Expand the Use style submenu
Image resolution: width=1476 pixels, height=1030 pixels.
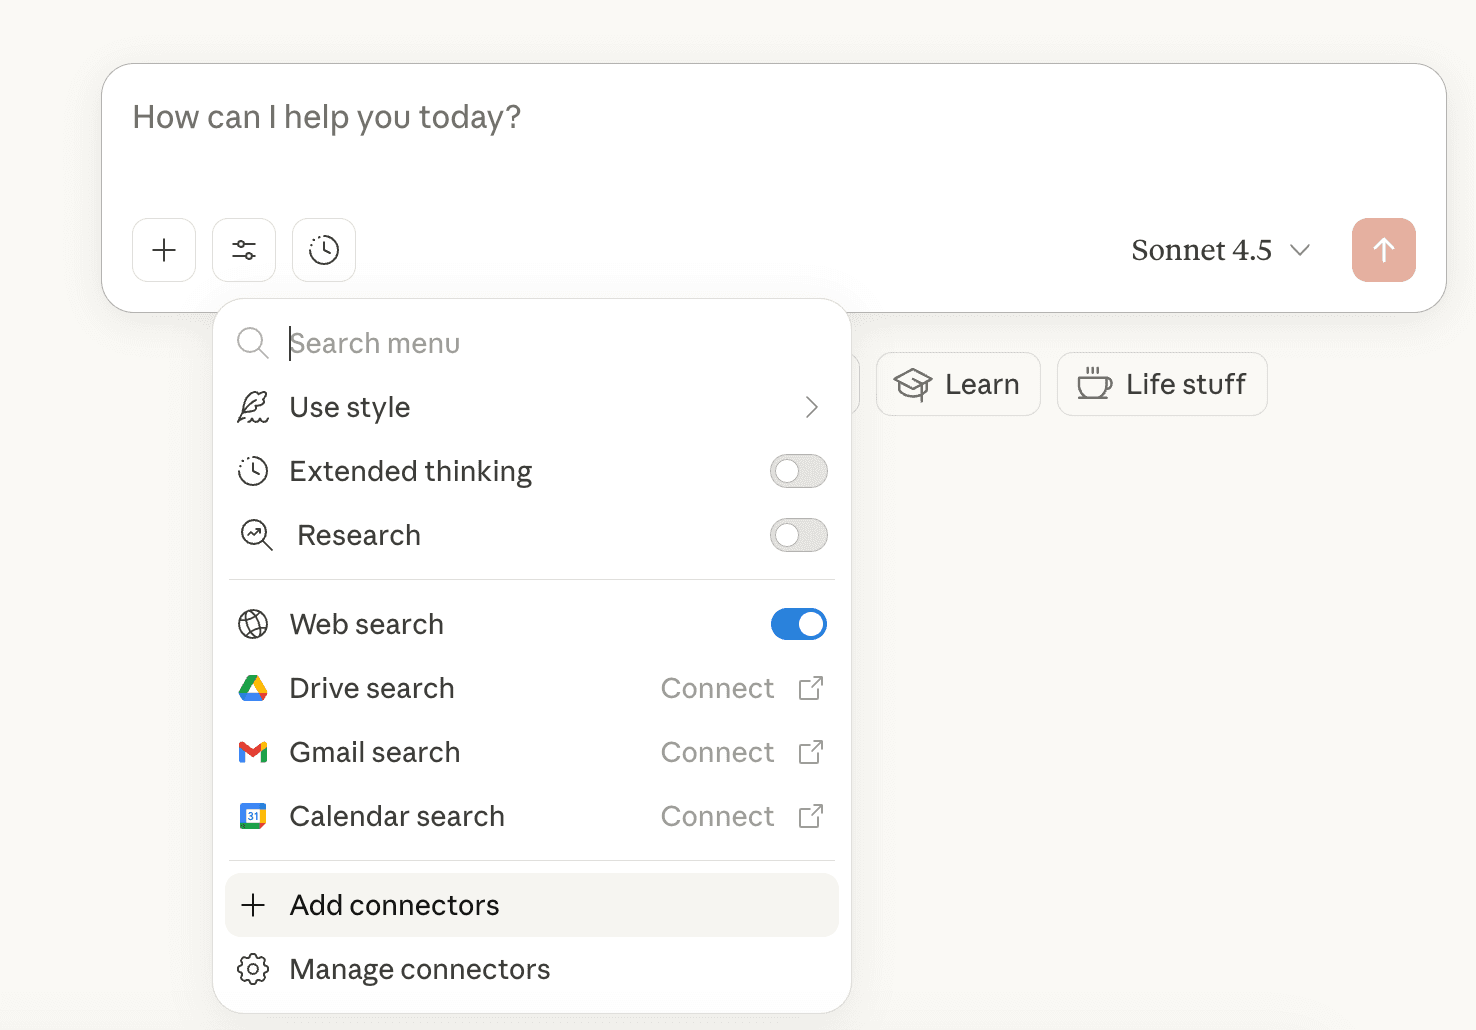[x=812, y=407]
